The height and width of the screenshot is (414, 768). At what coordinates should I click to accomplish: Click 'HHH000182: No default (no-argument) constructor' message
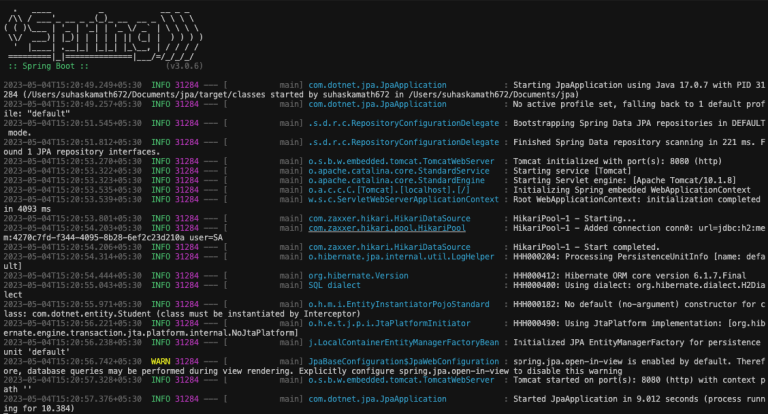point(627,304)
